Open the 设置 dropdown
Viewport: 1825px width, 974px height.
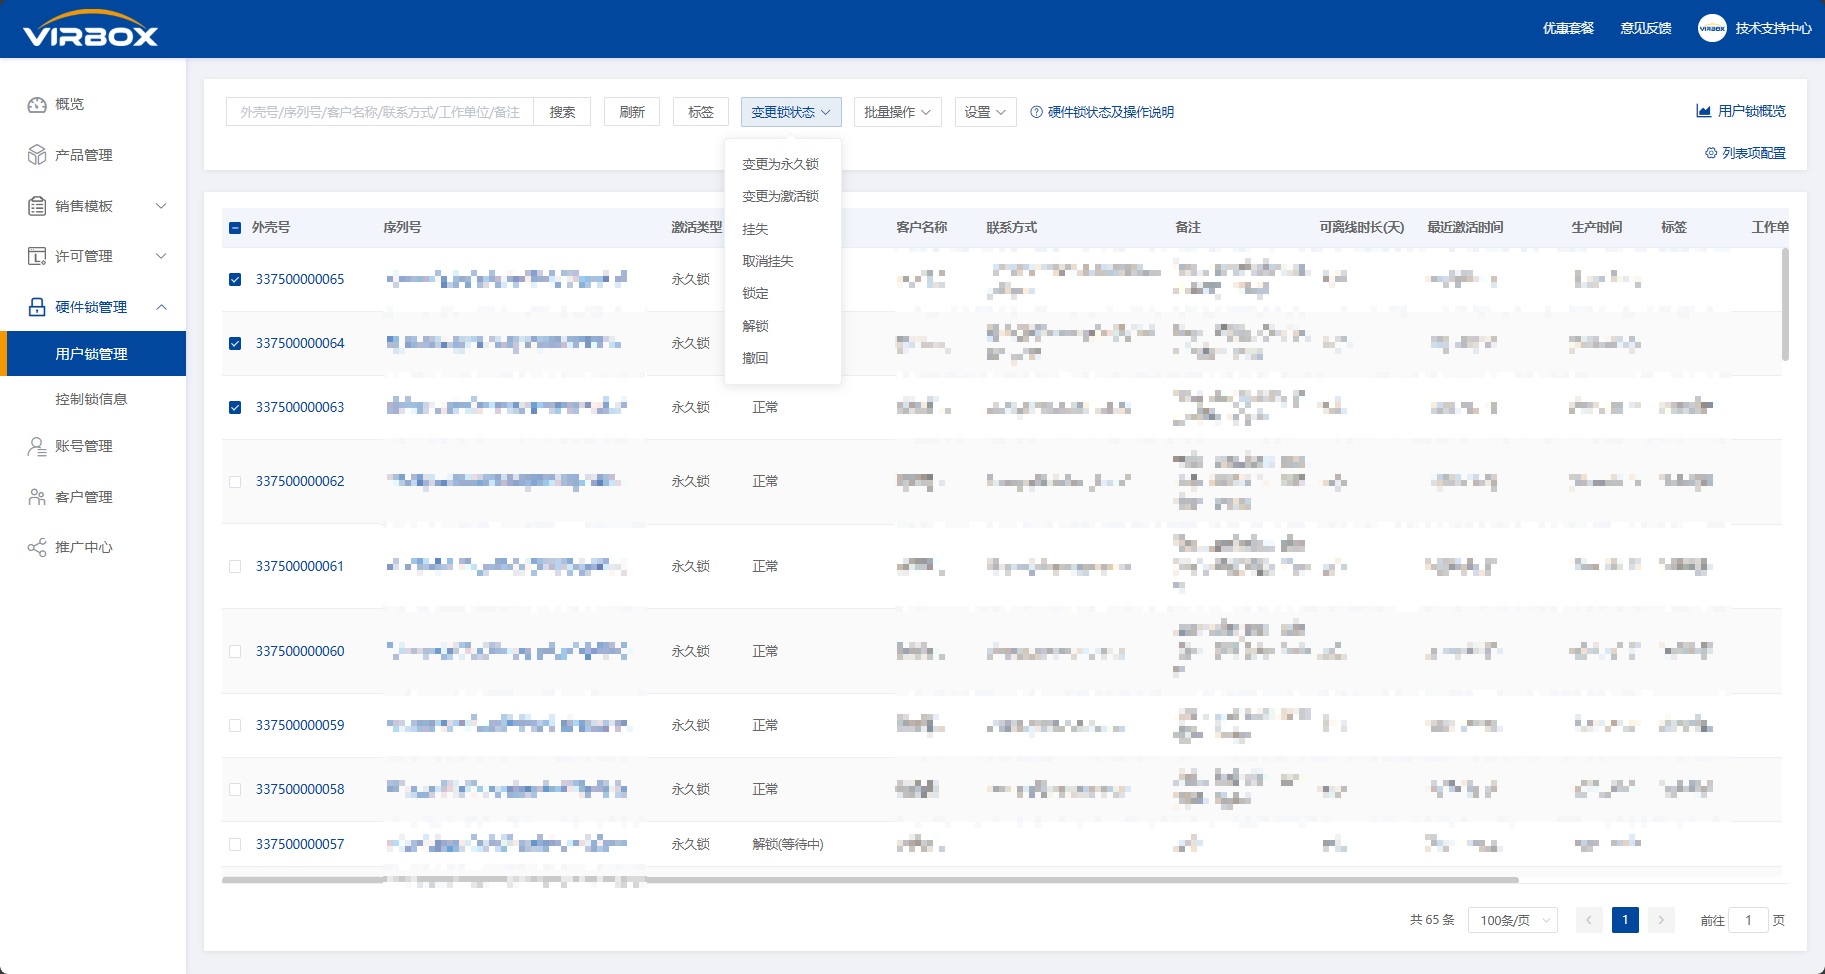coord(985,112)
